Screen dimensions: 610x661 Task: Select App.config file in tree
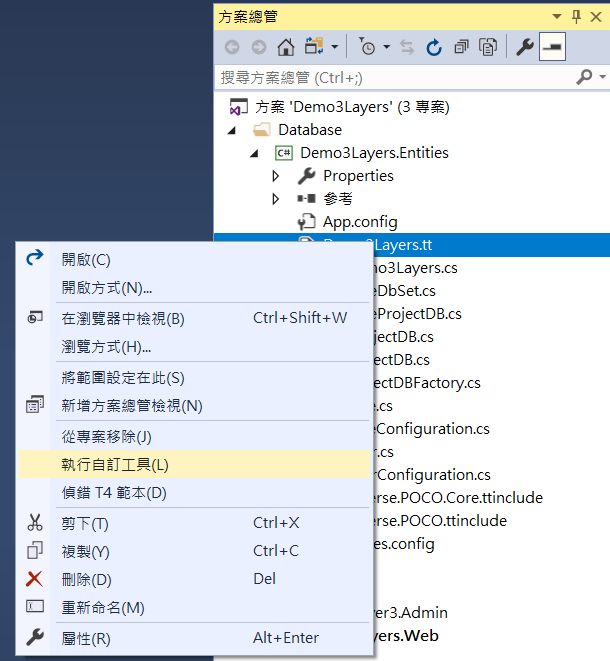(359, 221)
